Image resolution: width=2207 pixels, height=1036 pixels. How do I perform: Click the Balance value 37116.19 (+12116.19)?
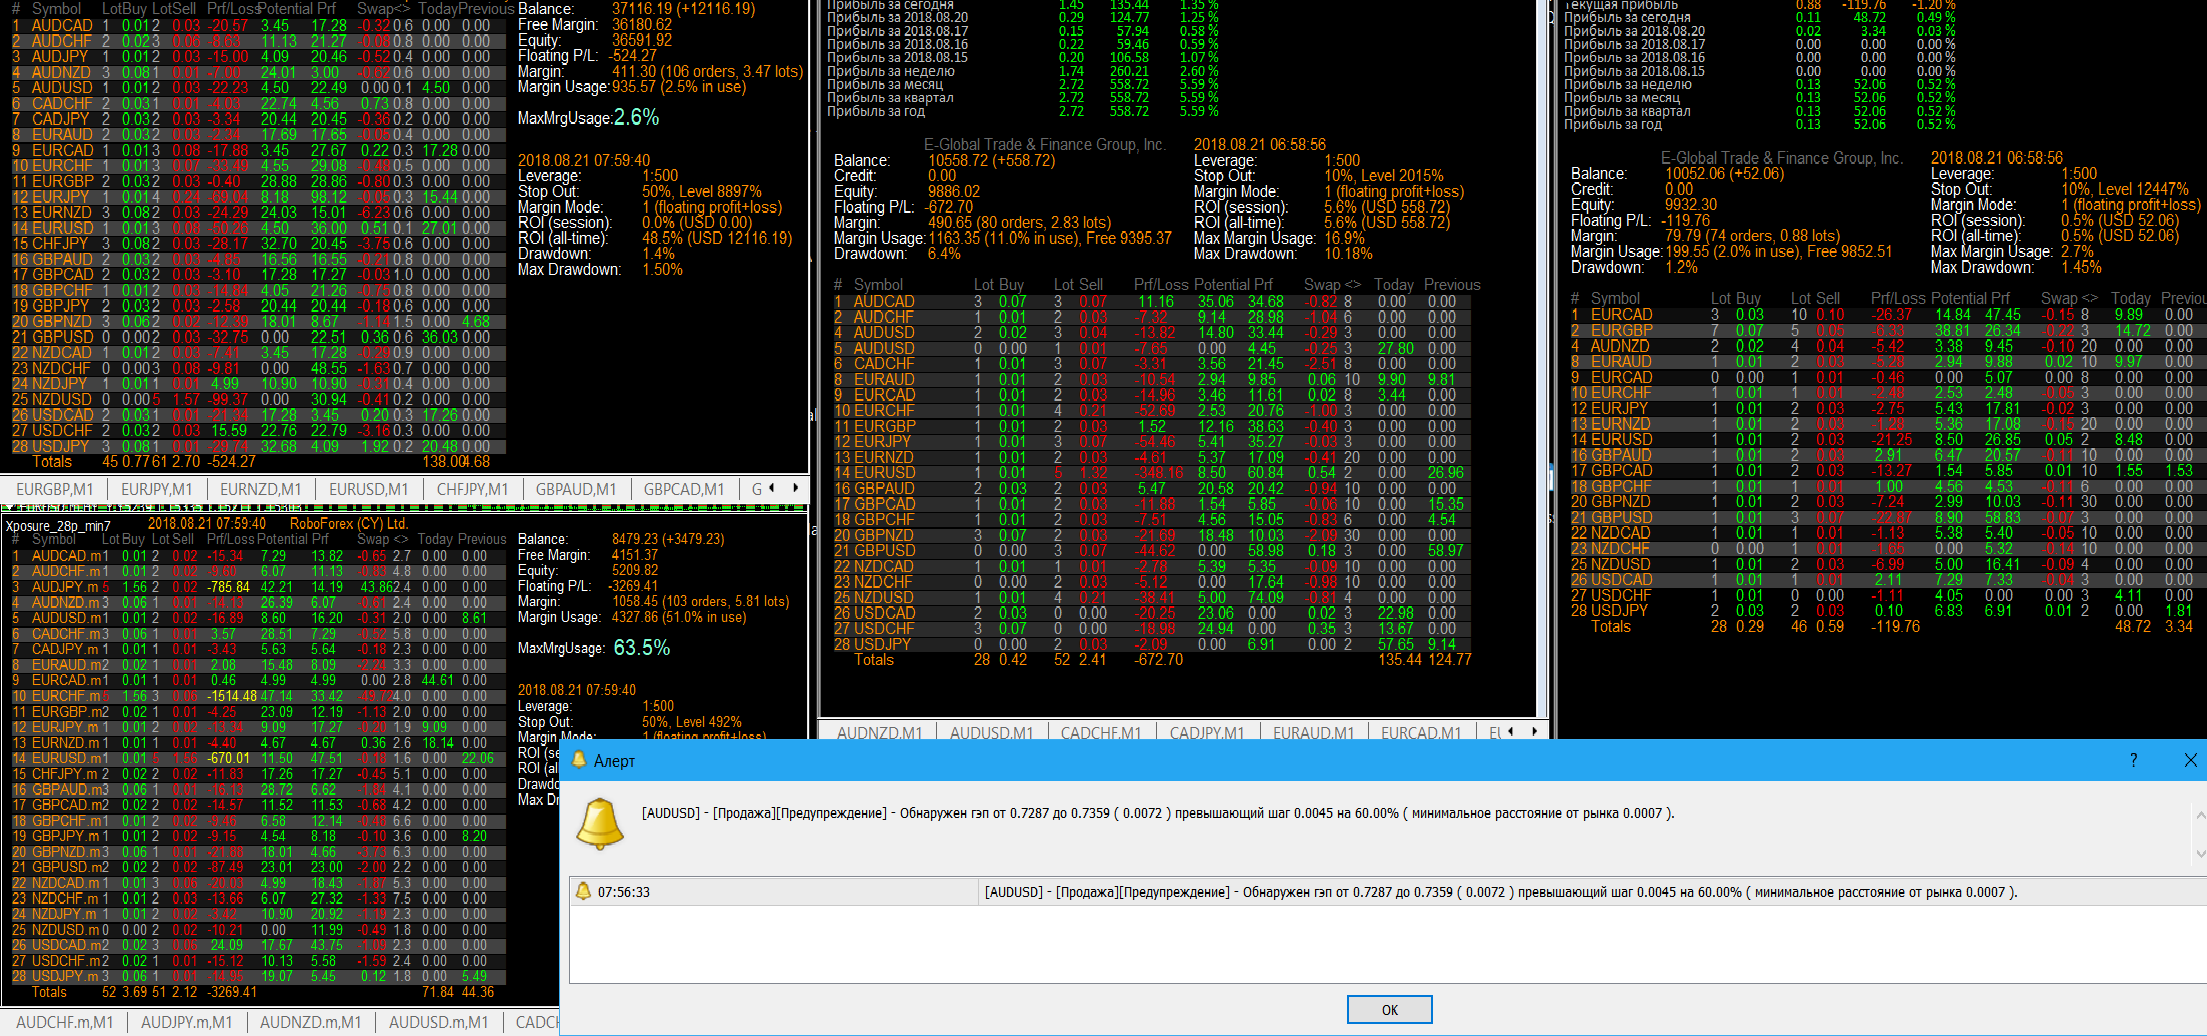point(684,8)
